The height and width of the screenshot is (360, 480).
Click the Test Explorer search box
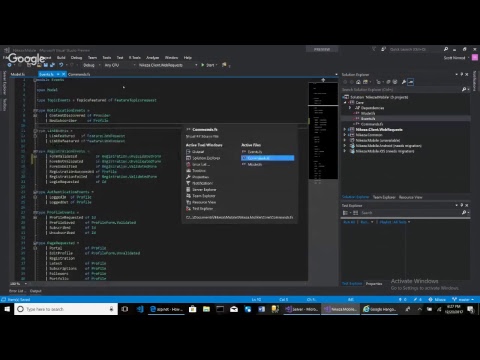[x=411, y=213]
